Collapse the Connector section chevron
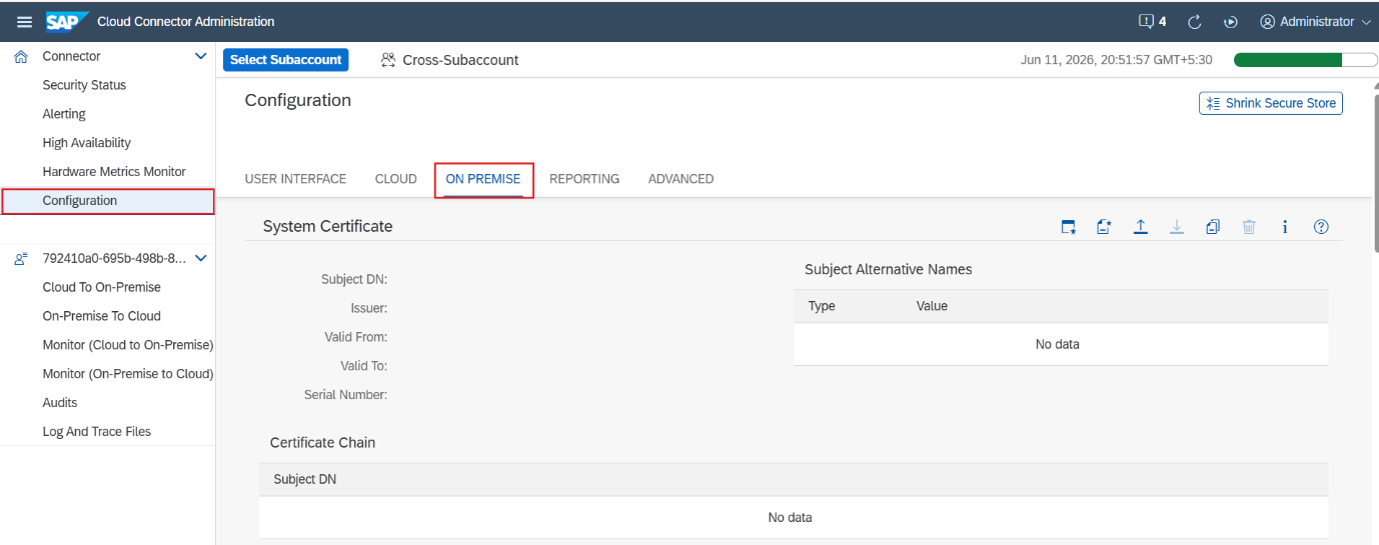 click(200, 57)
